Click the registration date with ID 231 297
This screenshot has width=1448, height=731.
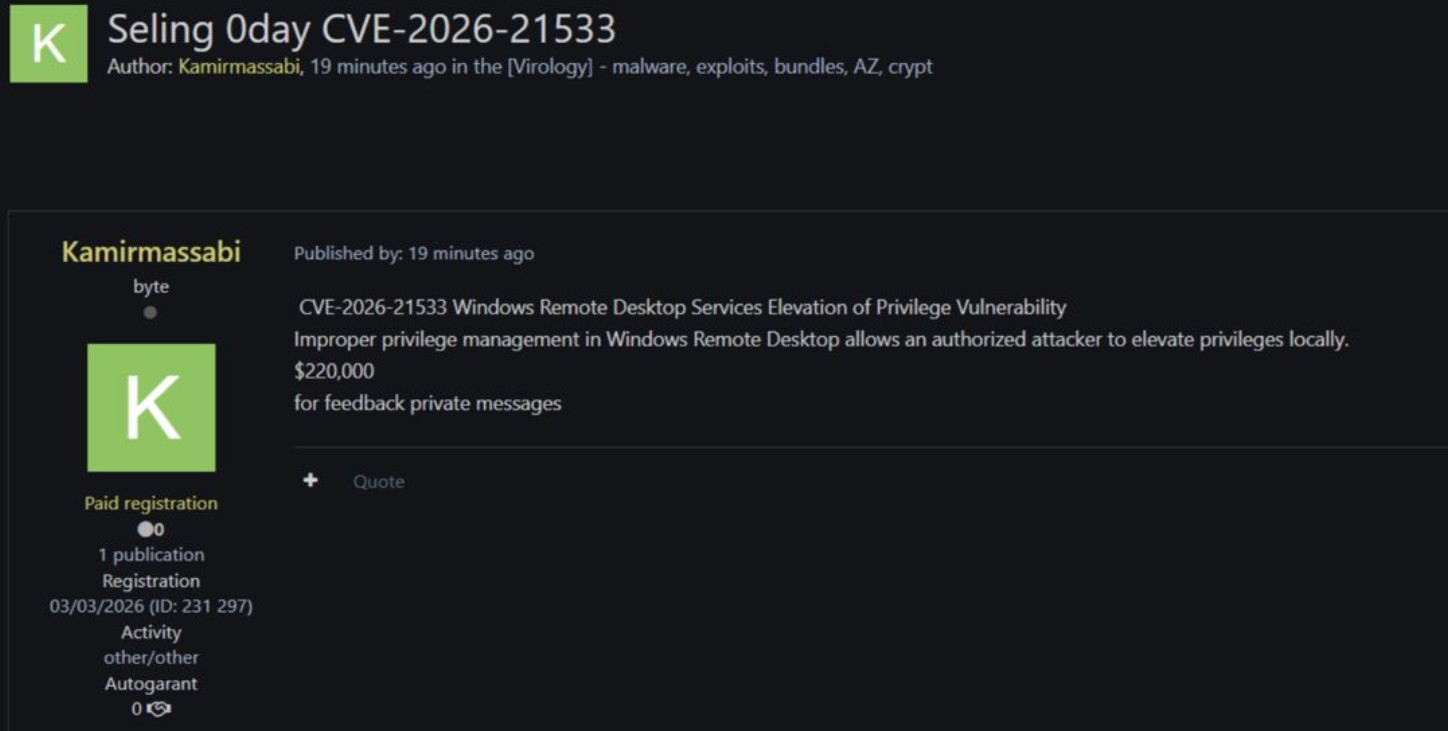pyautogui.click(x=151, y=606)
